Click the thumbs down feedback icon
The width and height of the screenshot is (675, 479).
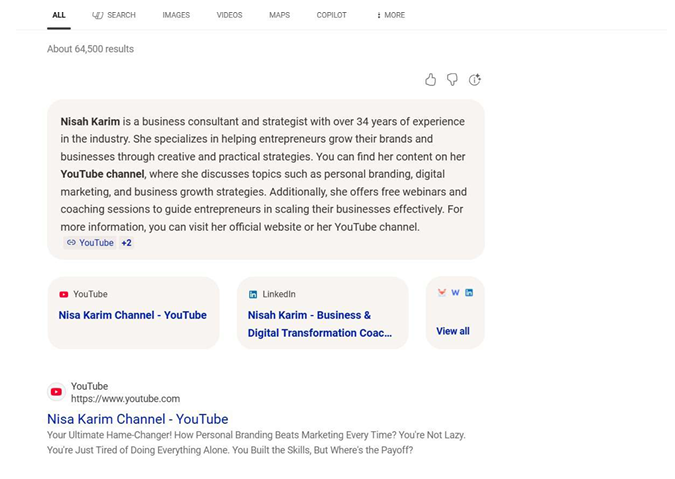(452, 80)
